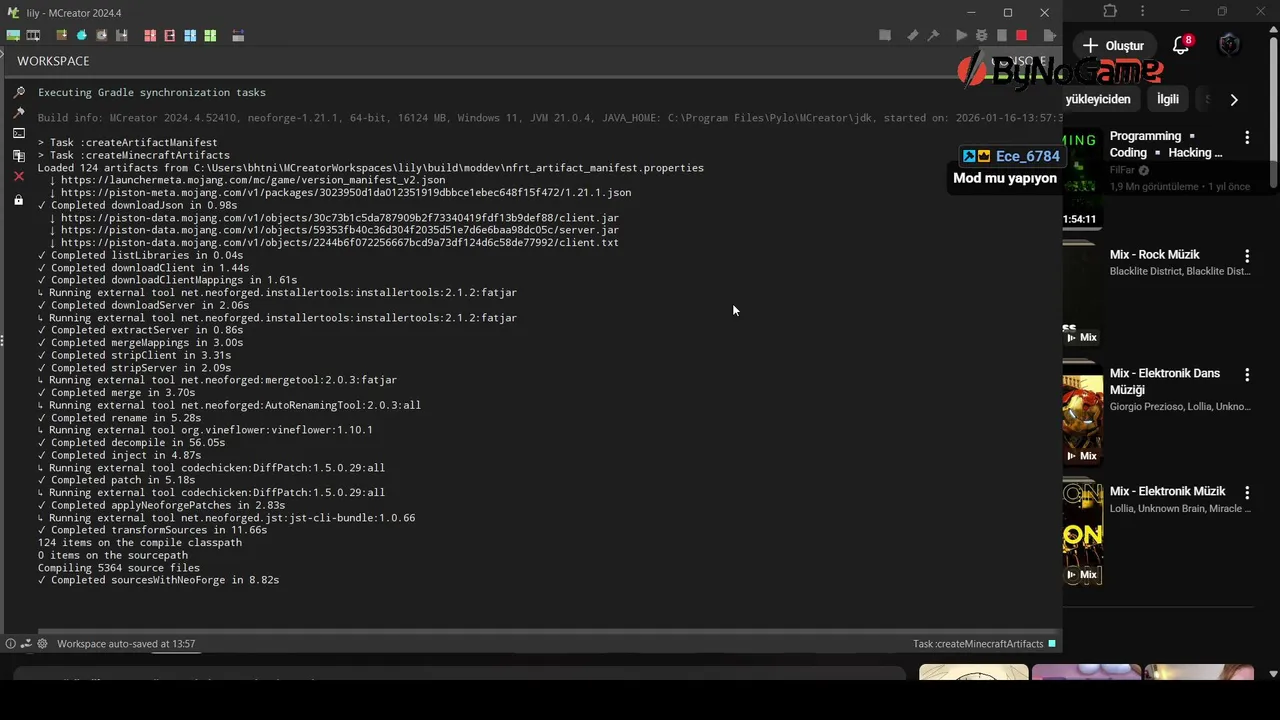Switch to the WORKSPACE tab
The image size is (1280, 720).
click(x=53, y=61)
